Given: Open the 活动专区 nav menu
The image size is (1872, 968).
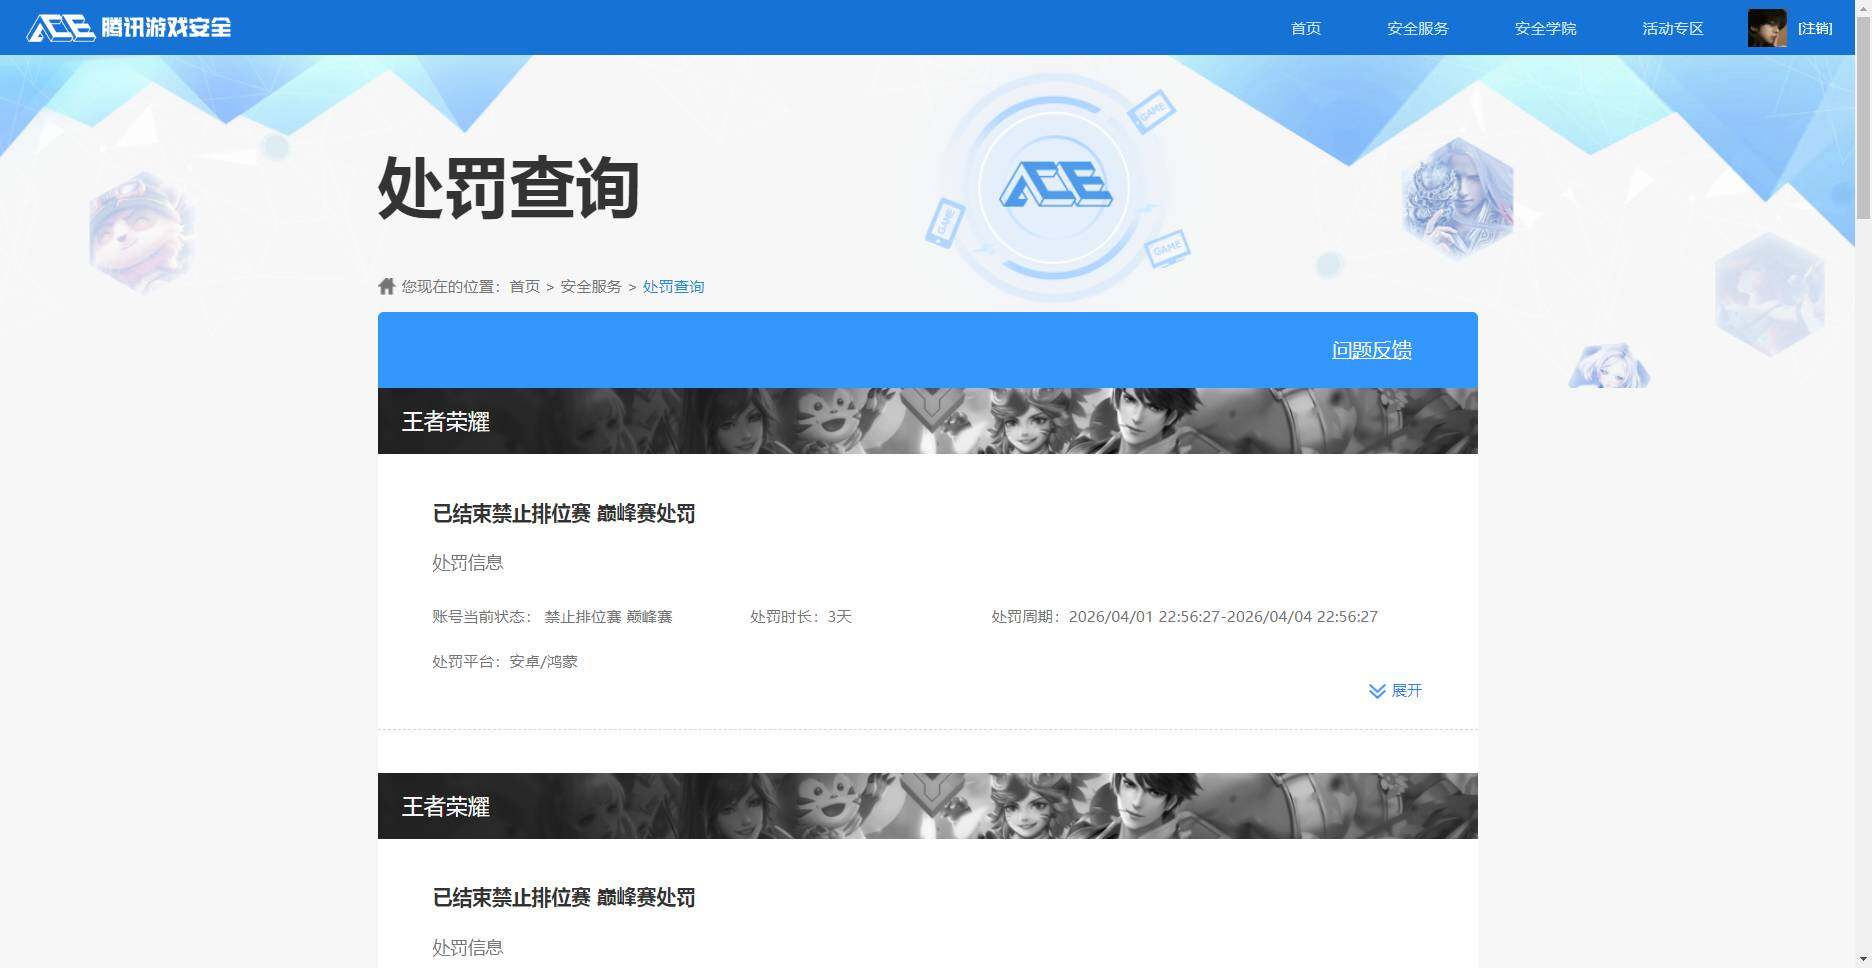Looking at the screenshot, I should pyautogui.click(x=1672, y=28).
